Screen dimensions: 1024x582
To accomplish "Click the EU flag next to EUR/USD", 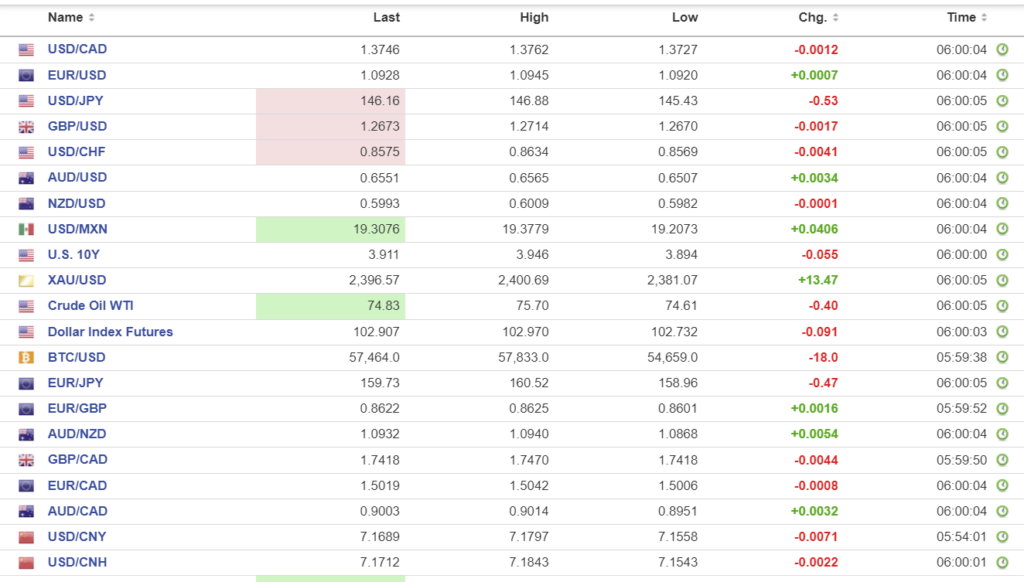I will tap(26, 76).
